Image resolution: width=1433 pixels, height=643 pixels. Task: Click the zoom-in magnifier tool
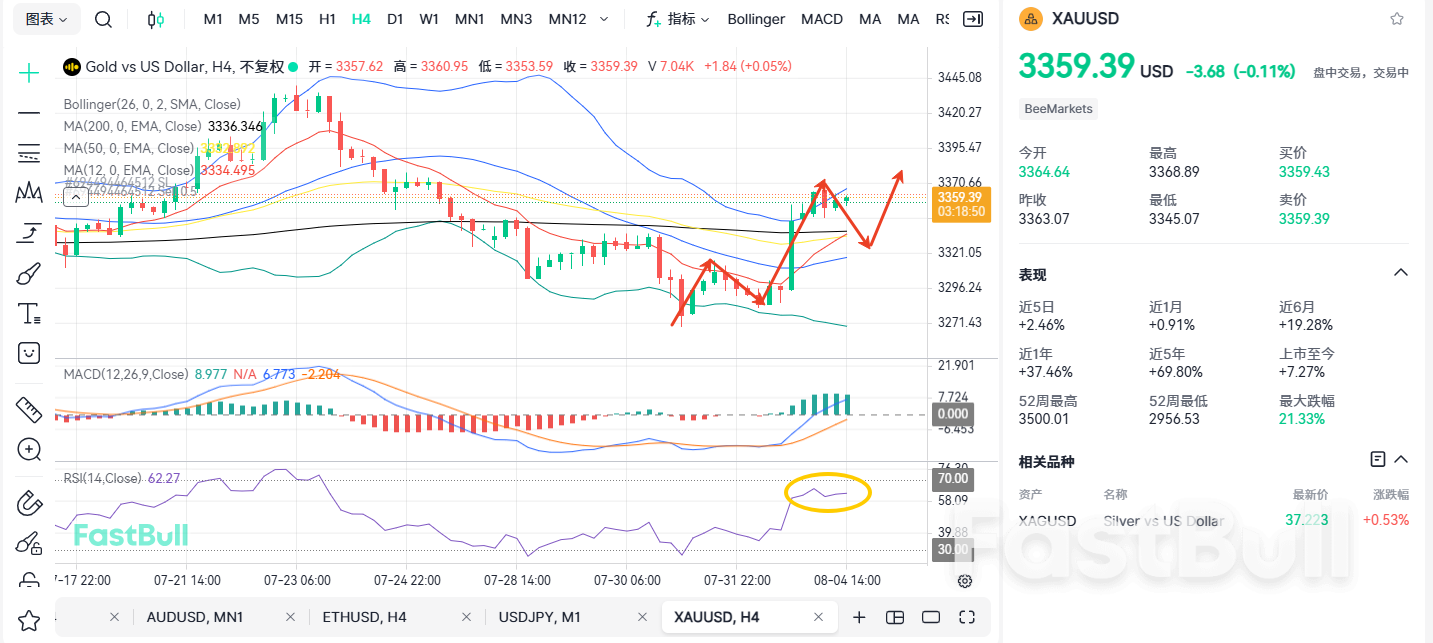pos(29,449)
